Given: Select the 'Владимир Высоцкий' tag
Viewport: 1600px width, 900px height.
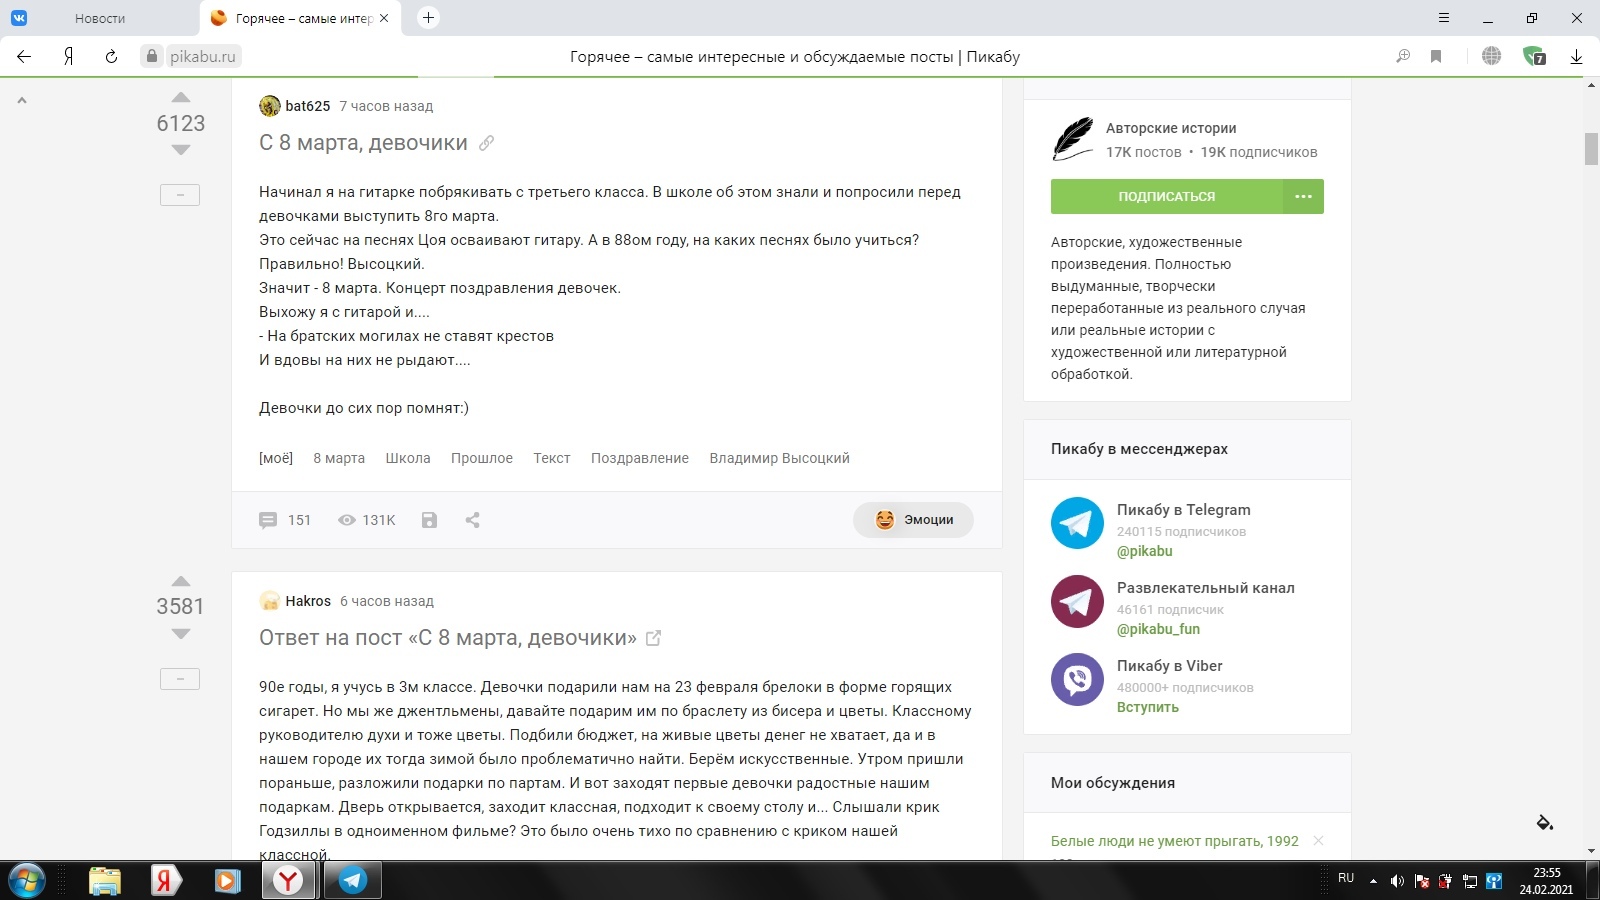Looking at the screenshot, I should (x=780, y=458).
